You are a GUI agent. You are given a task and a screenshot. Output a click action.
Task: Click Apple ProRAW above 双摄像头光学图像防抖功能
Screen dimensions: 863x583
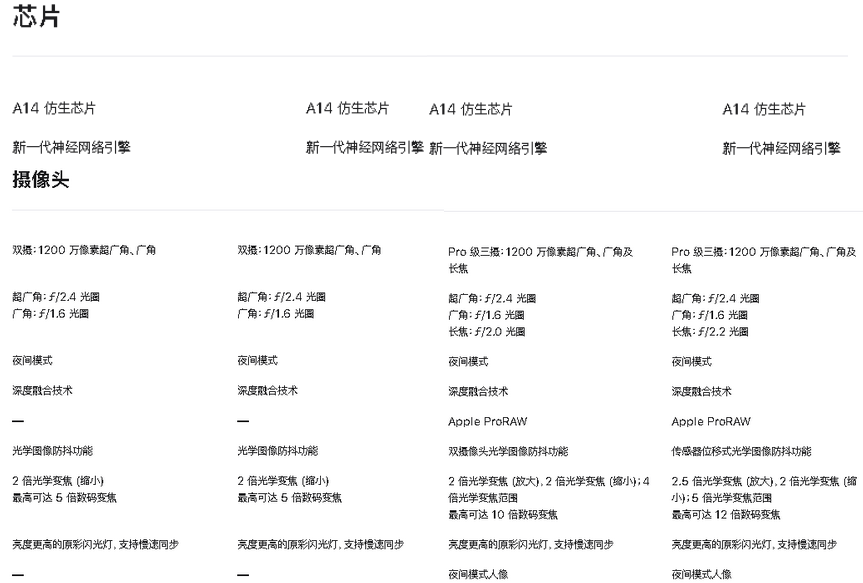coord(488,422)
